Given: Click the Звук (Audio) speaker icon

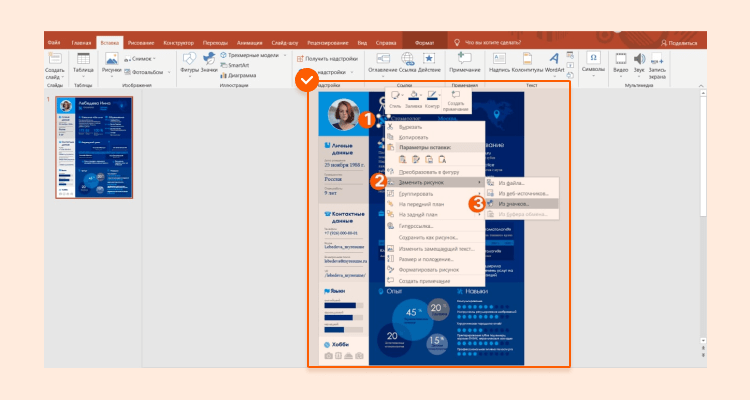Looking at the screenshot, I should (x=640, y=58).
